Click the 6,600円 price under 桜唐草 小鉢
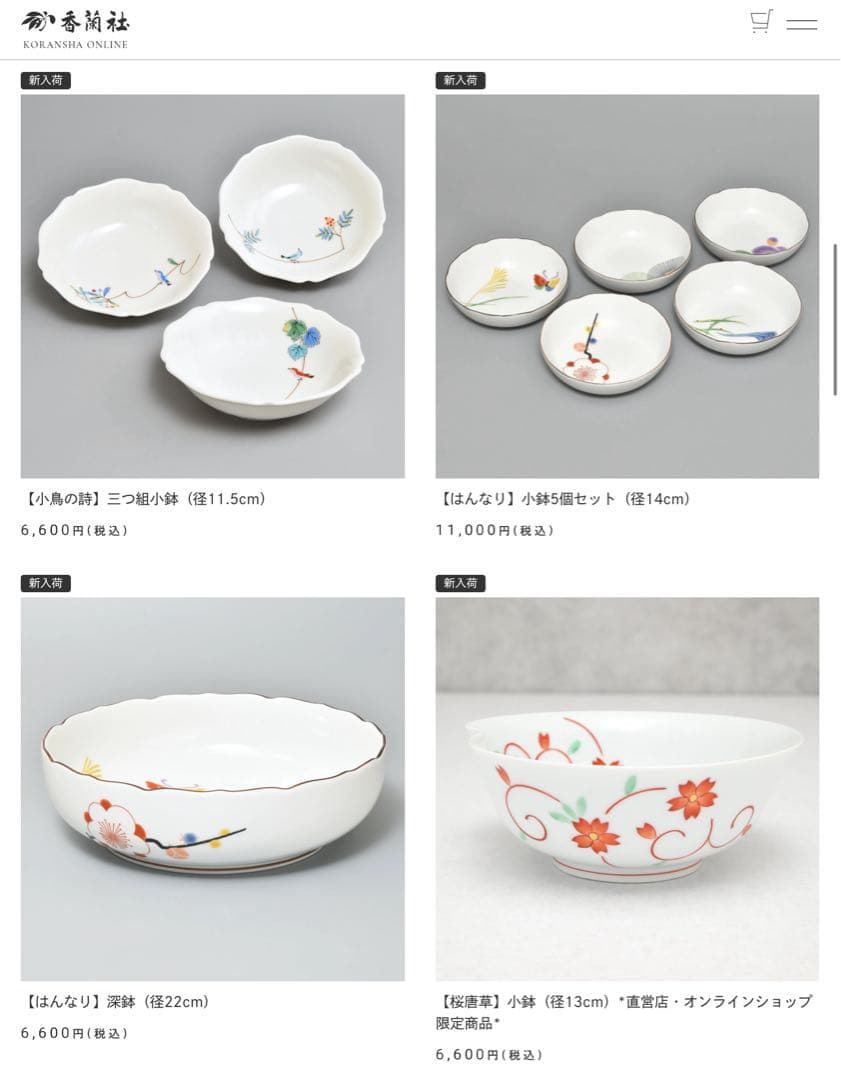This screenshot has width=841, height=1080. pos(489,1054)
